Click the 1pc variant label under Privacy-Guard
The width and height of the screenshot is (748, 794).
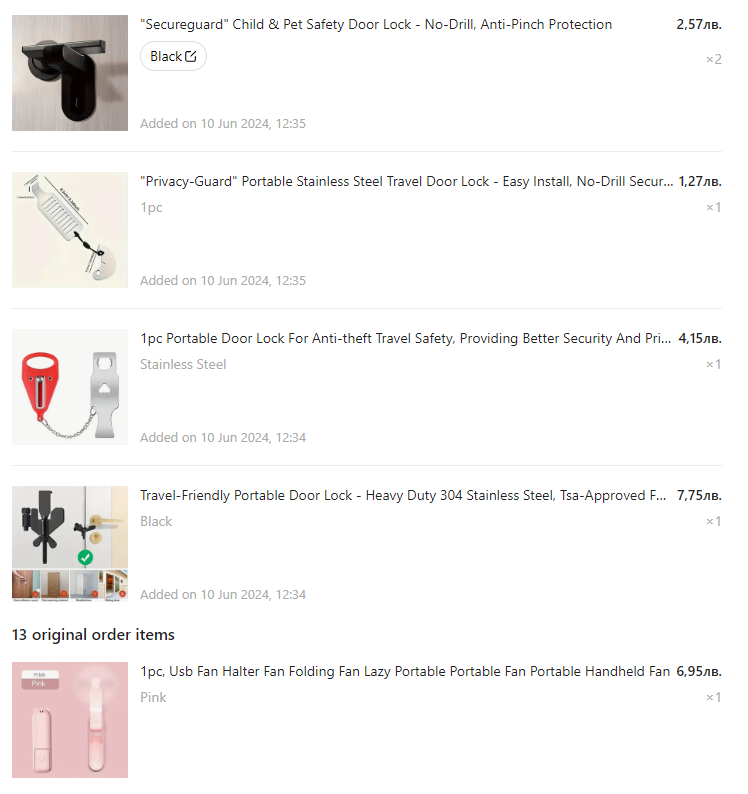pyautogui.click(x=151, y=208)
